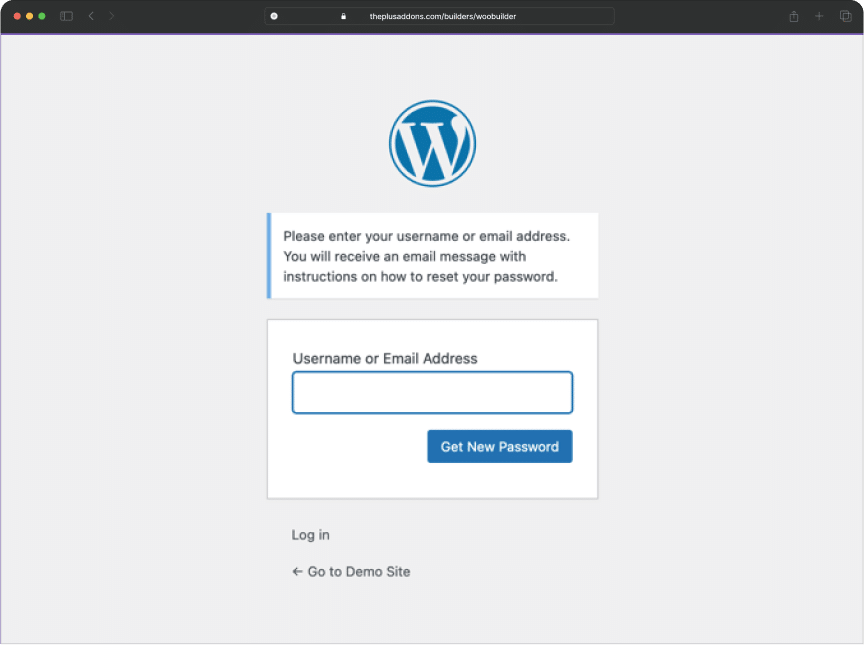Close the window with the red button
The width and height of the screenshot is (864, 645).
click(x=17, y=16)
